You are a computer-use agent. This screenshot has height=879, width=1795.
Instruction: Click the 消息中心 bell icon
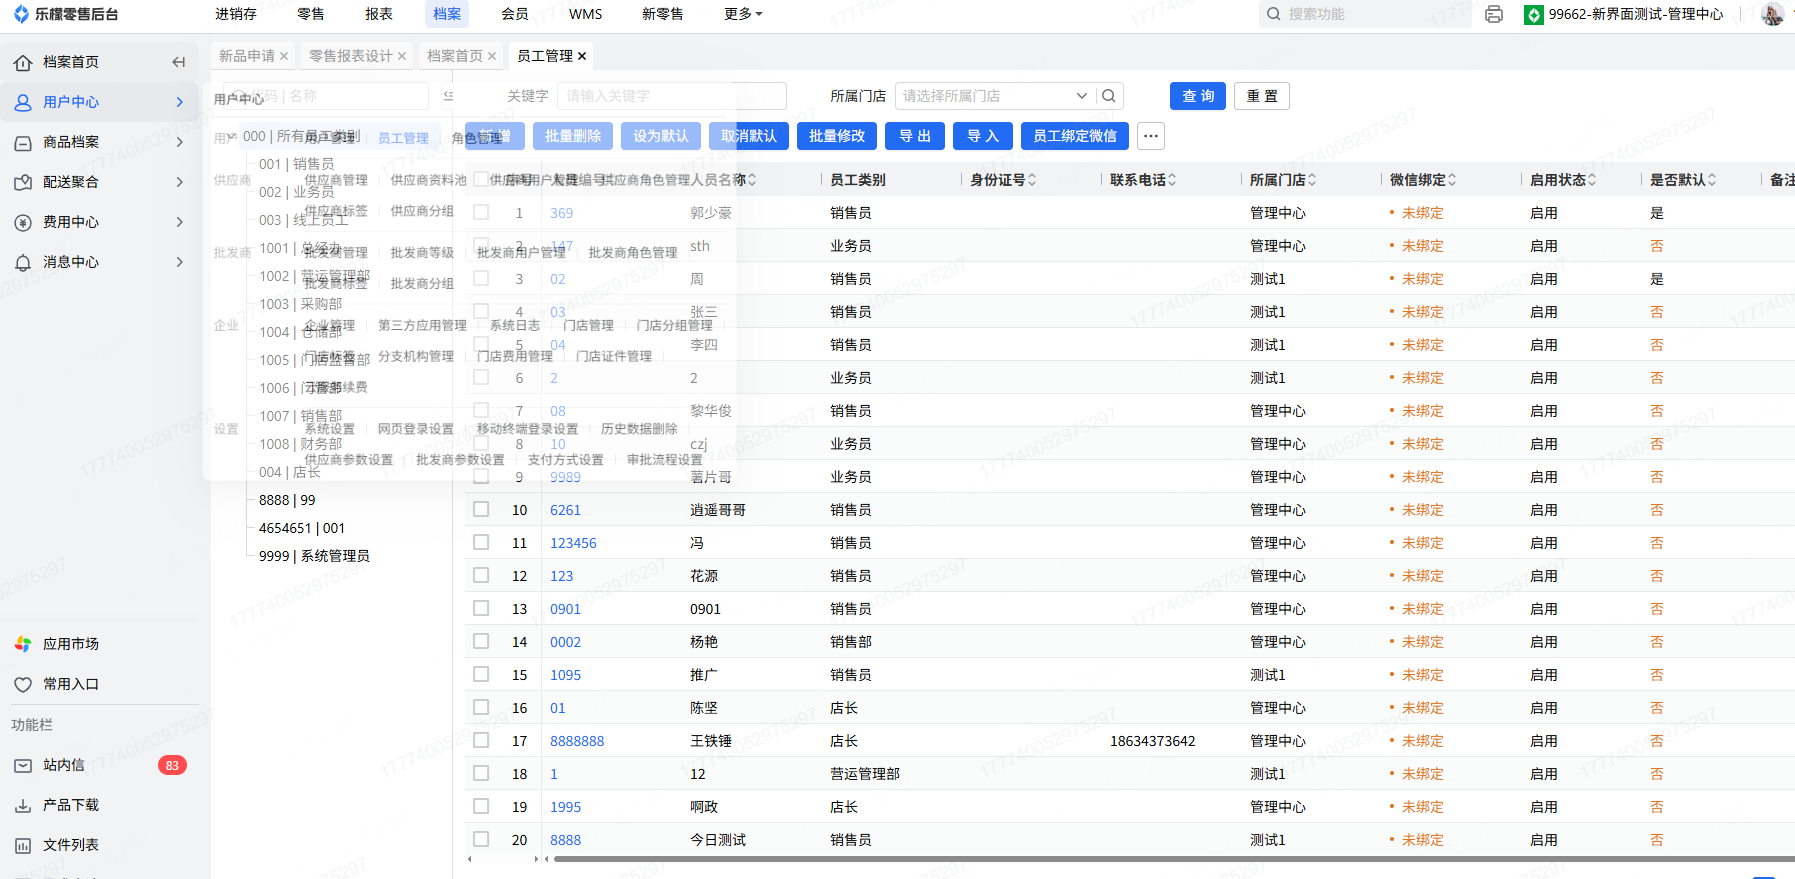coord(23,262)
